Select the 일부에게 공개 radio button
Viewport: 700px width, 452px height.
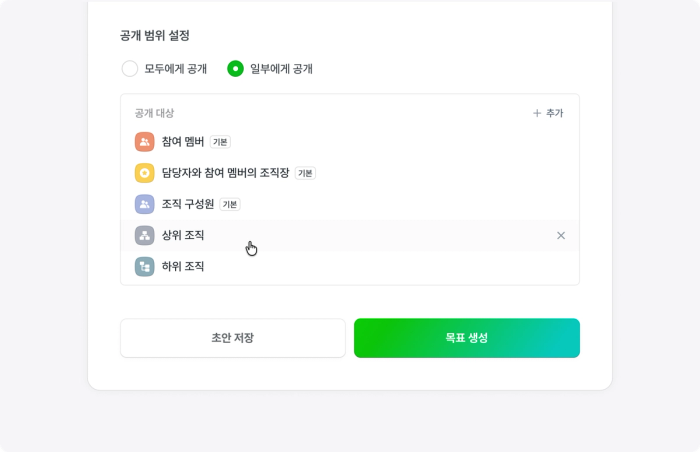point(235,69)
